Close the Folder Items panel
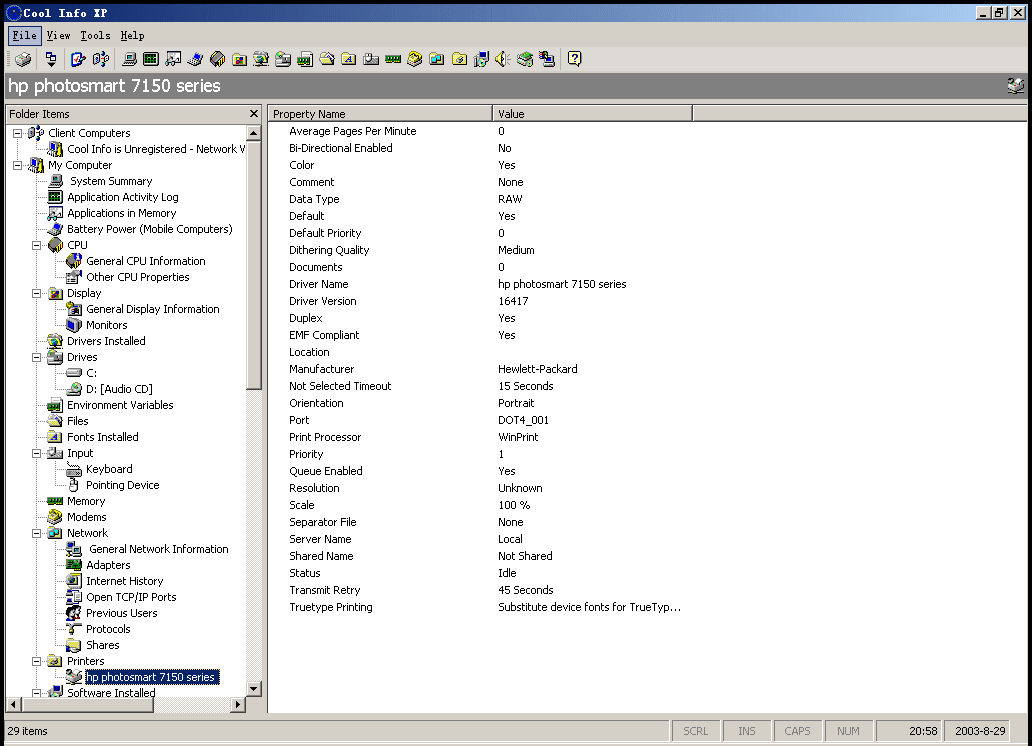 point(254,114)
